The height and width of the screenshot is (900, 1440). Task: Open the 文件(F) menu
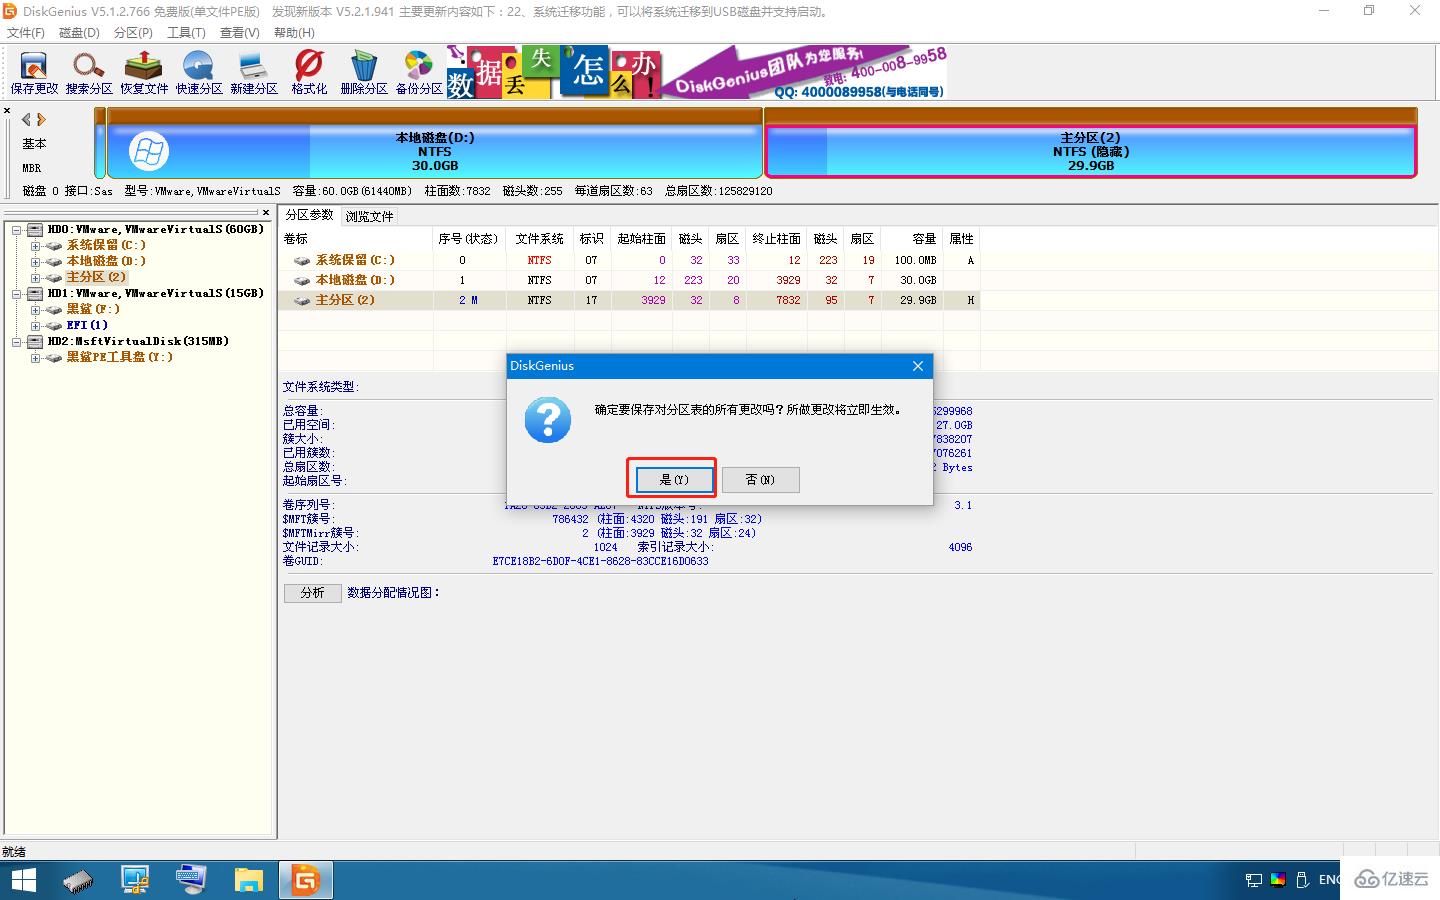(26, 33)
